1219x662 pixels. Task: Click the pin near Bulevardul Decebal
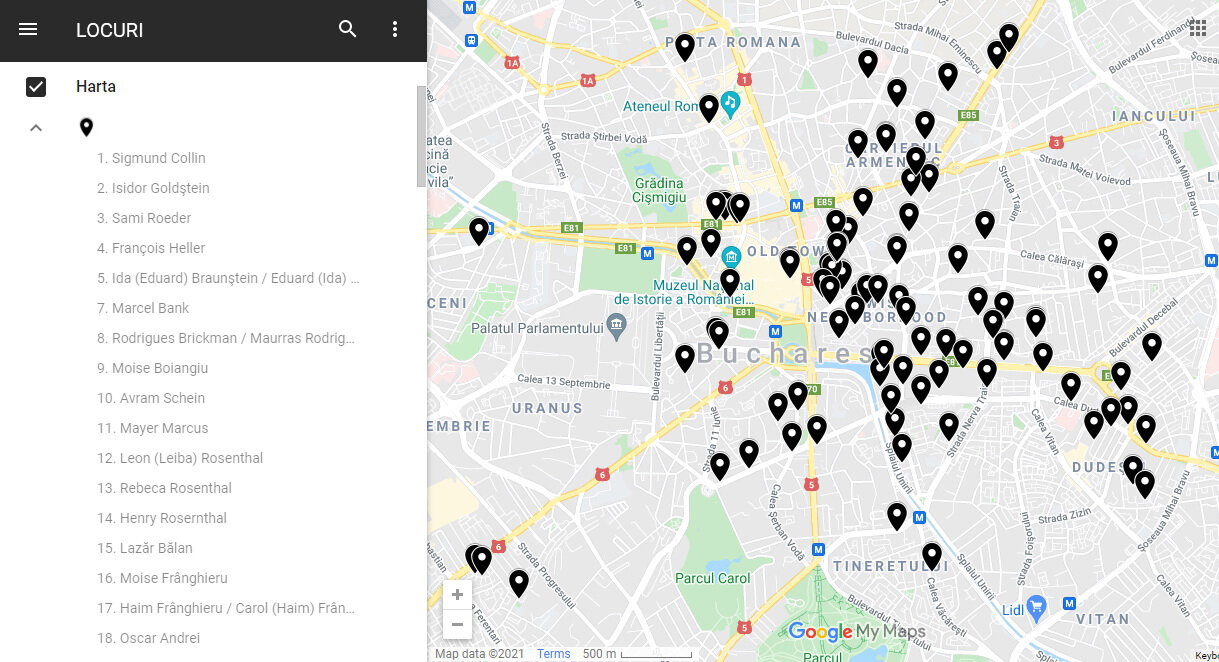[1152, 345]
